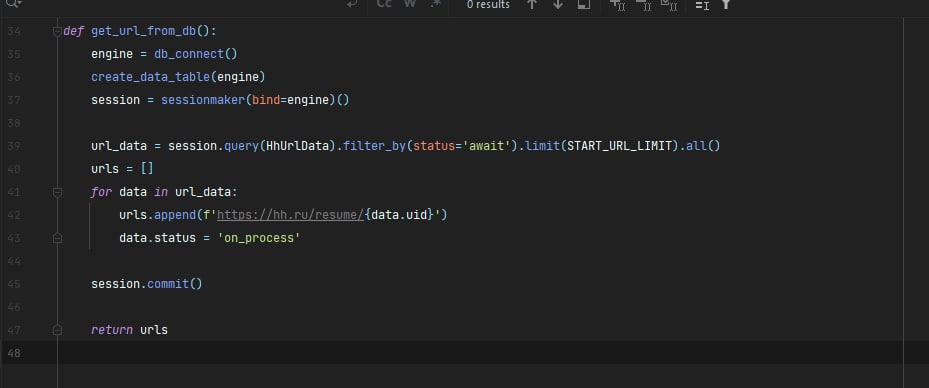Click line number 39 in gutter

tap(14, 146)
